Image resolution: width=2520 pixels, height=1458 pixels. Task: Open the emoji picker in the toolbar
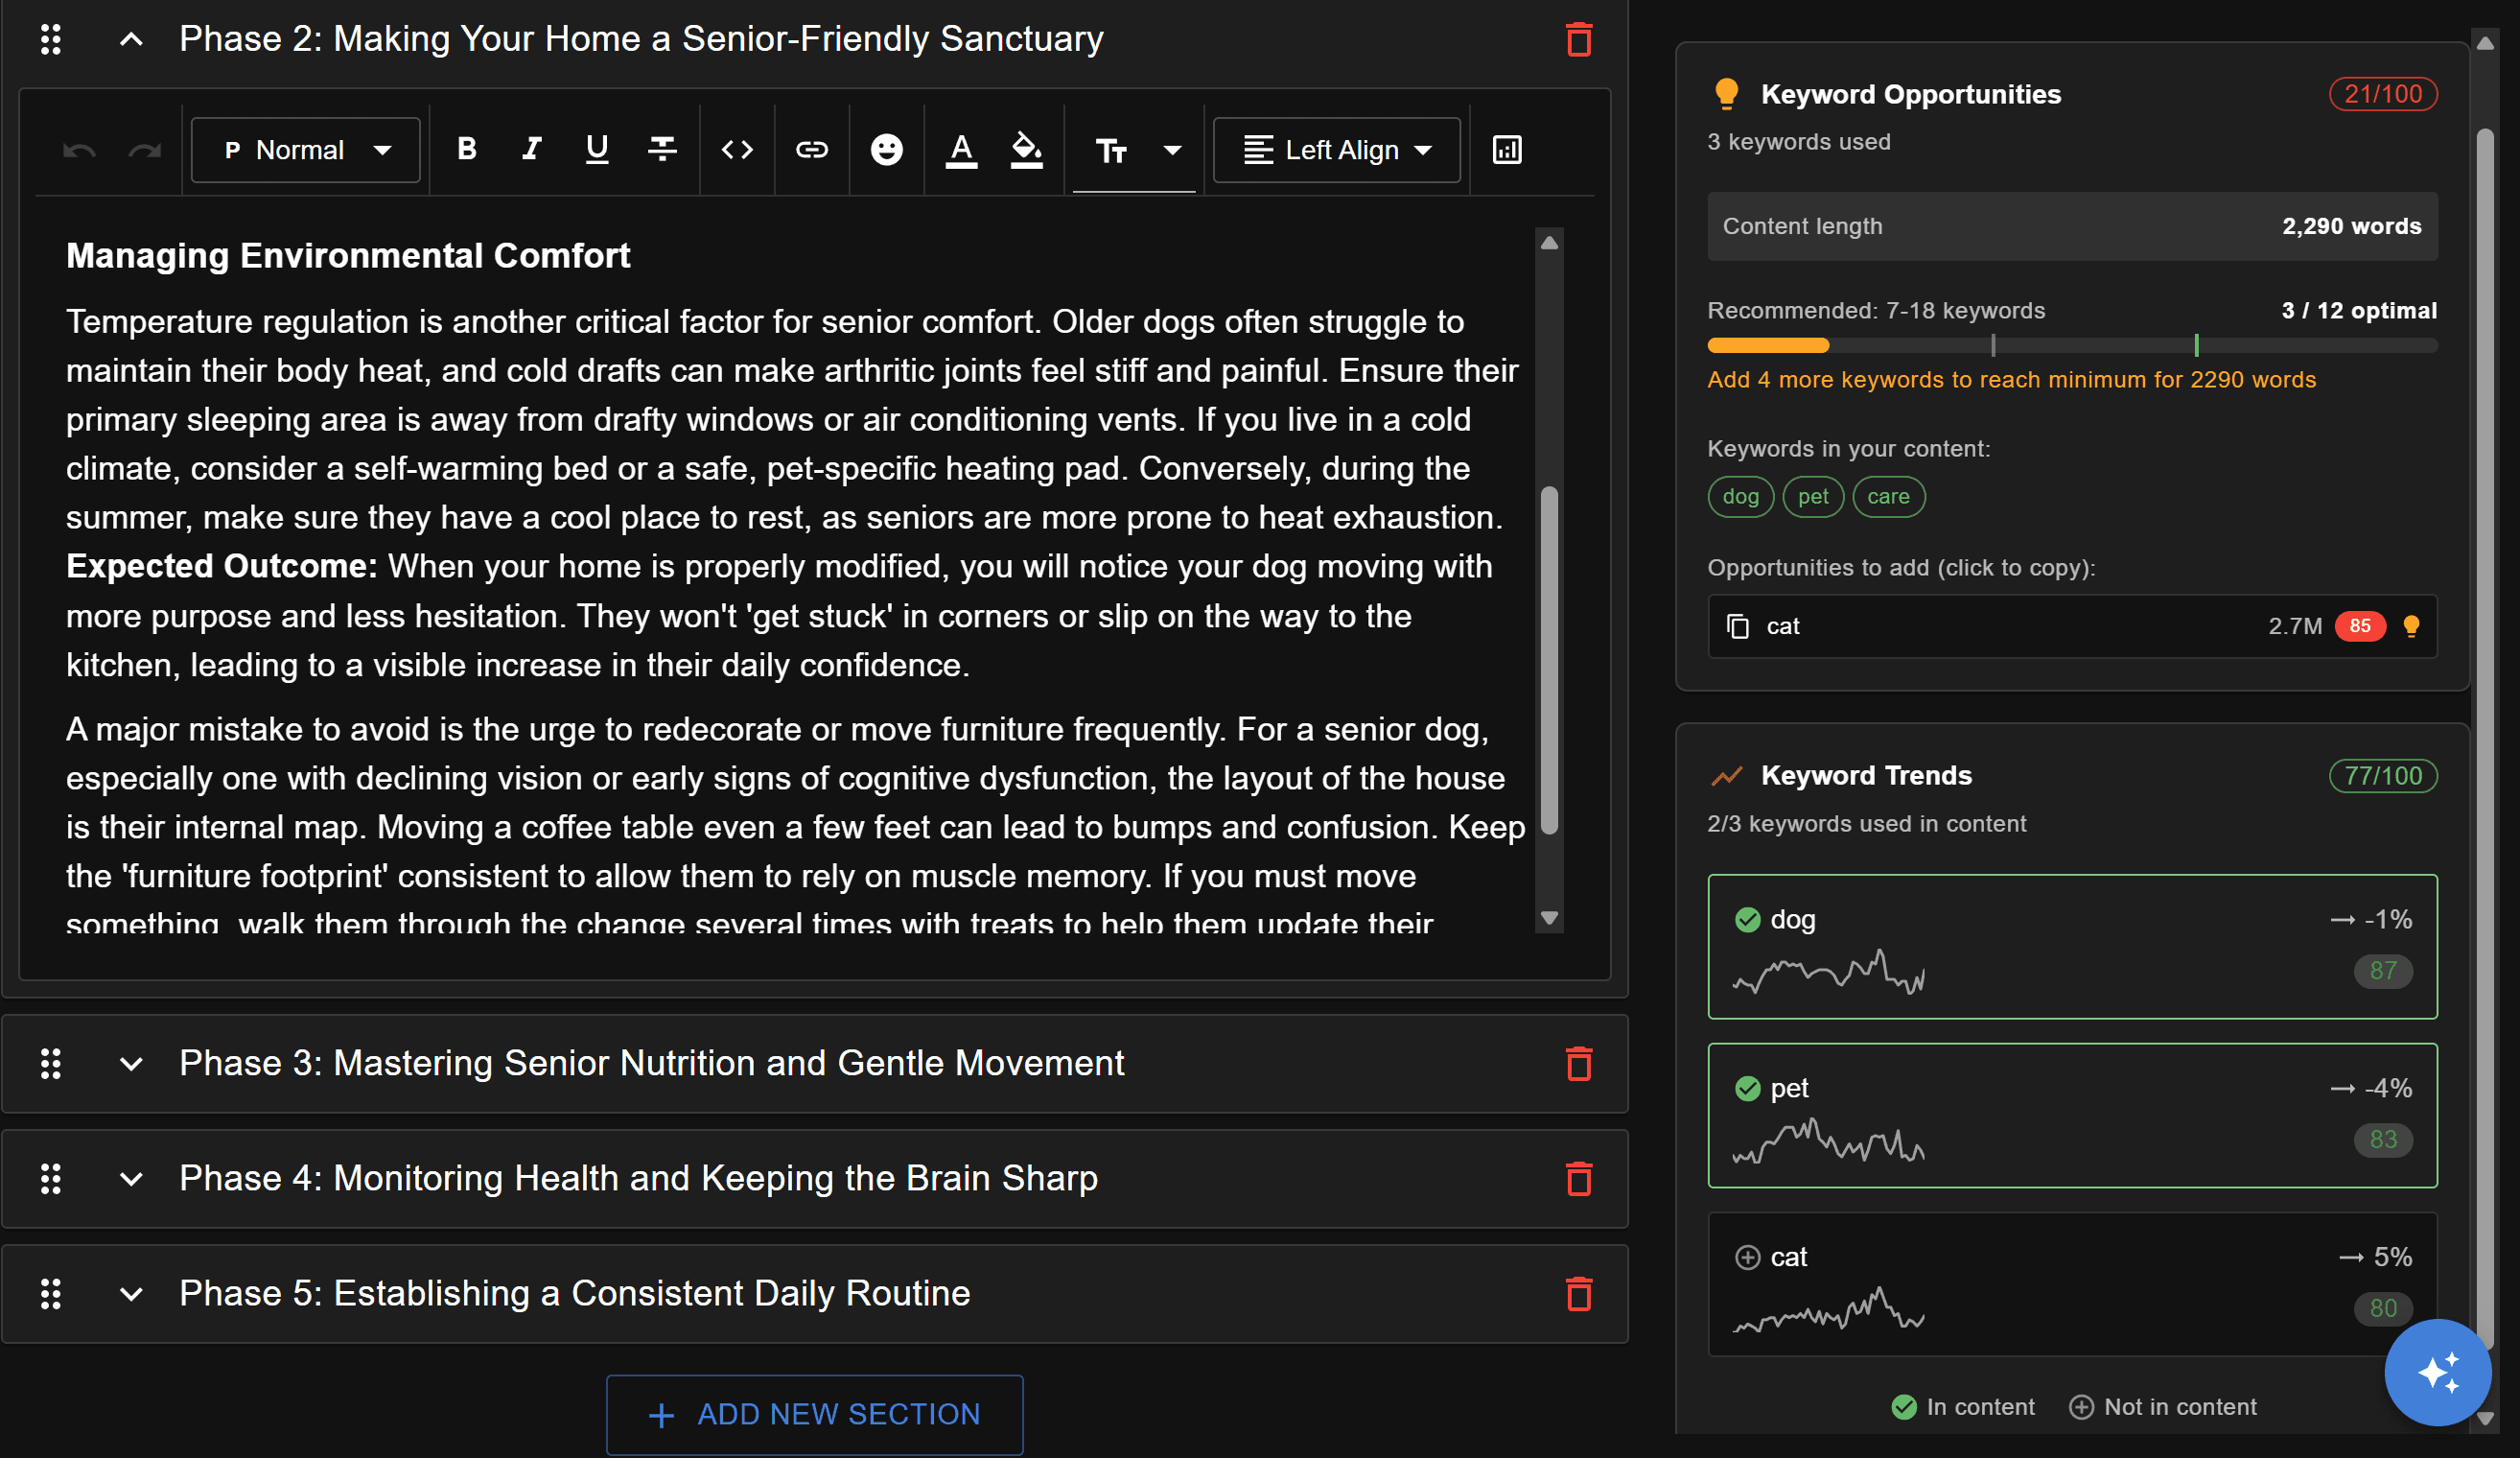click(x=887, y=150)
